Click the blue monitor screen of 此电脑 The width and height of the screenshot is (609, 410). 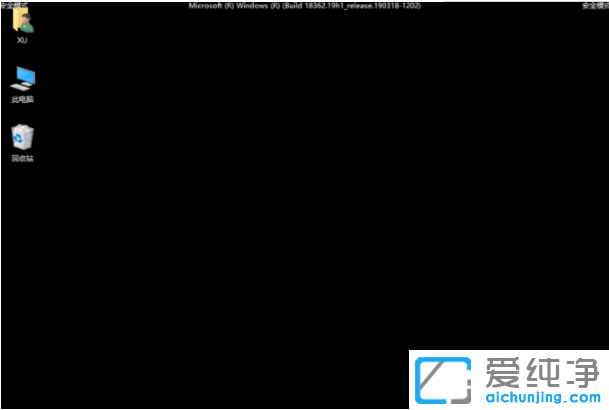(24, 76)
